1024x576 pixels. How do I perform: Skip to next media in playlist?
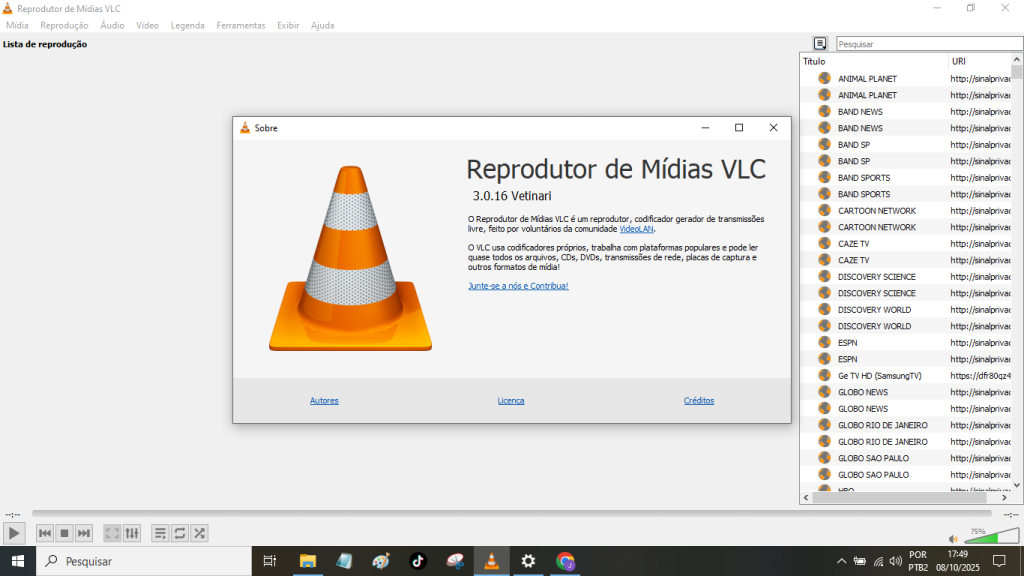(84, 534)
